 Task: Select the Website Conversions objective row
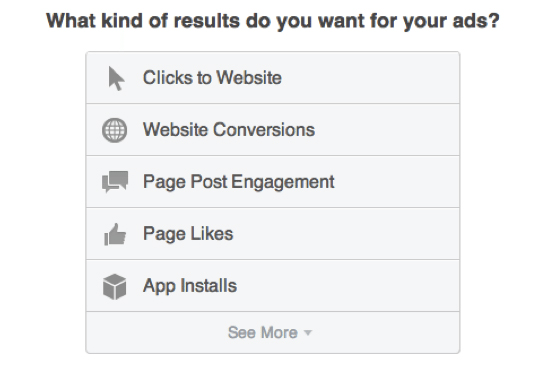273,130
